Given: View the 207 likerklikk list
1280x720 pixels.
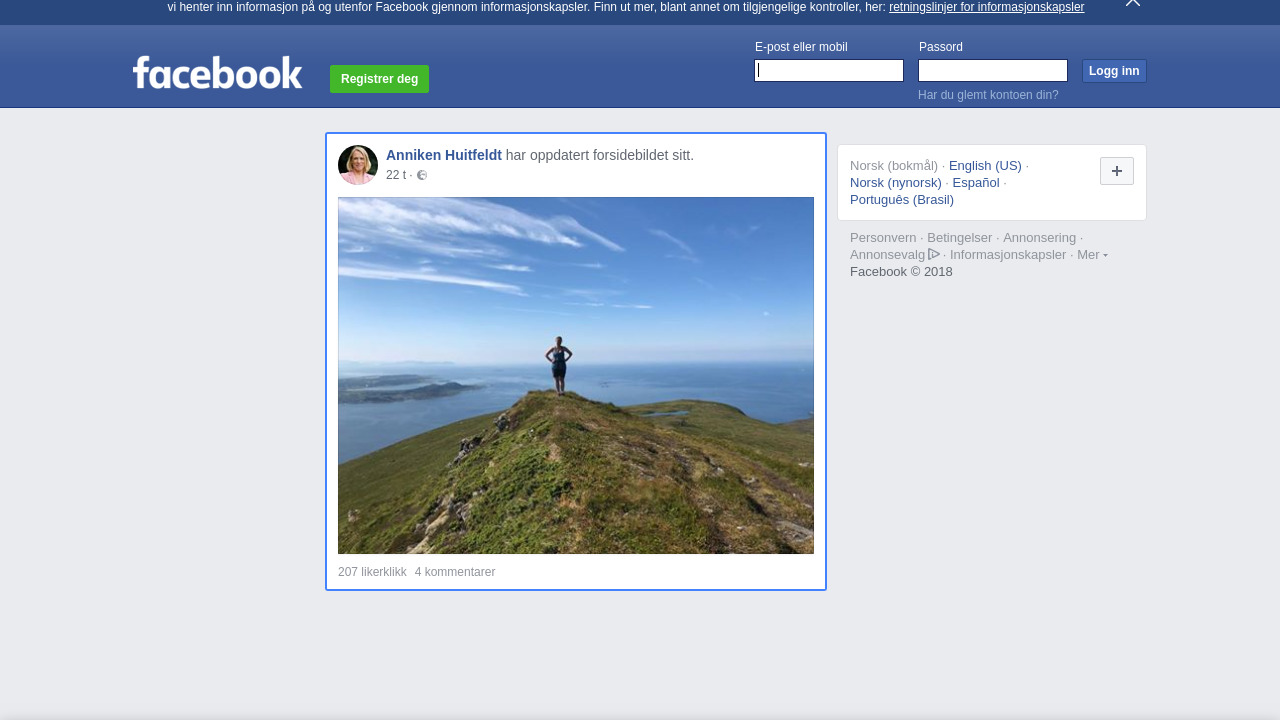Looking at the screenshot, I should click(x=372, y=572).
